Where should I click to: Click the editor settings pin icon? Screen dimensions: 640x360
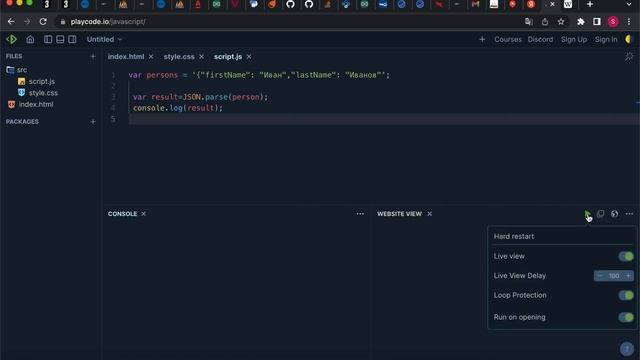click(x=629, y=57)
